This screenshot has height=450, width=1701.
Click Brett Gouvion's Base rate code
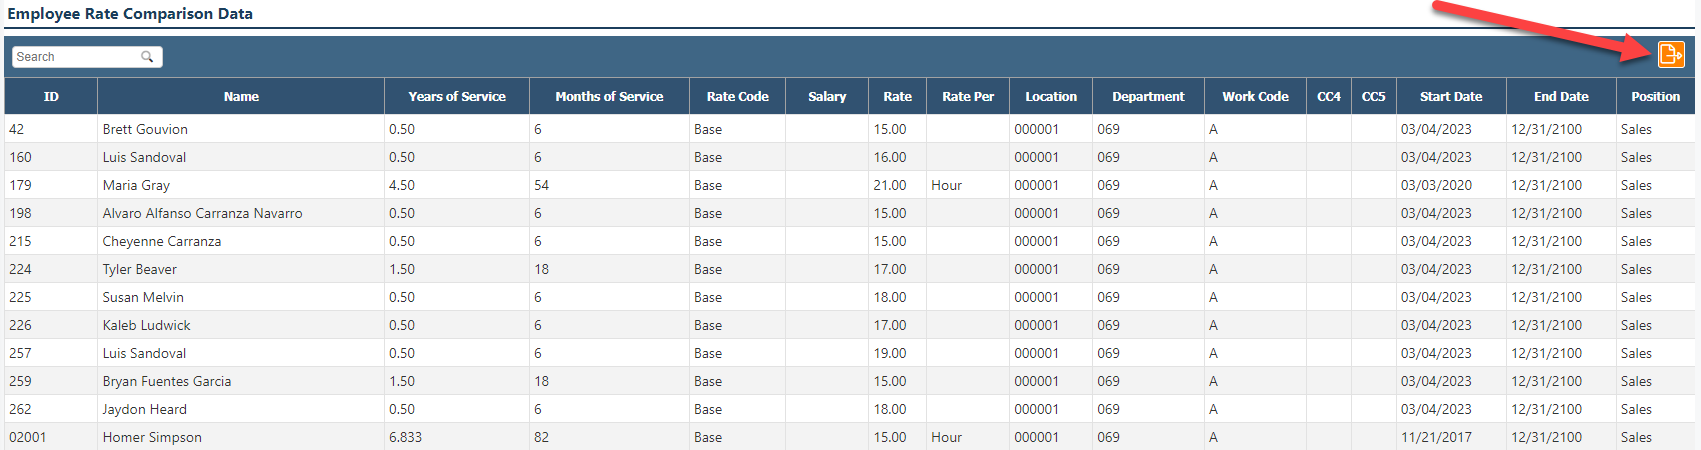(708, 129)
